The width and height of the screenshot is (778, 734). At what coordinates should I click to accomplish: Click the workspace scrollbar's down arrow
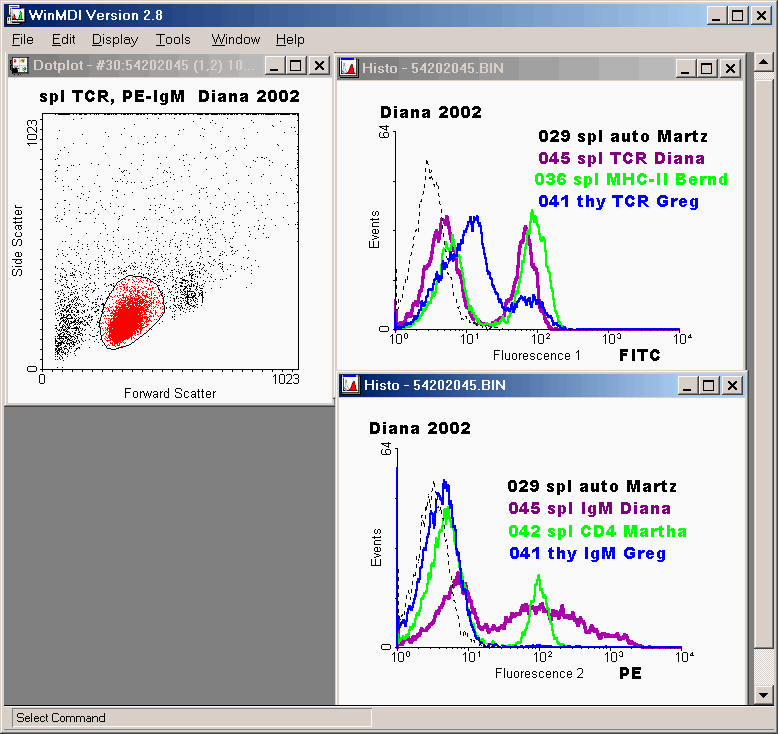click(x=762, y=694)
